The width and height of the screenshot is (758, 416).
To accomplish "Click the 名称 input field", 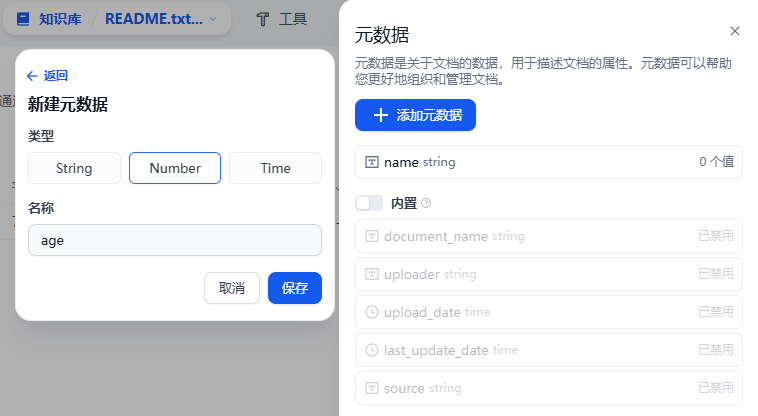I will pos(175,240).
